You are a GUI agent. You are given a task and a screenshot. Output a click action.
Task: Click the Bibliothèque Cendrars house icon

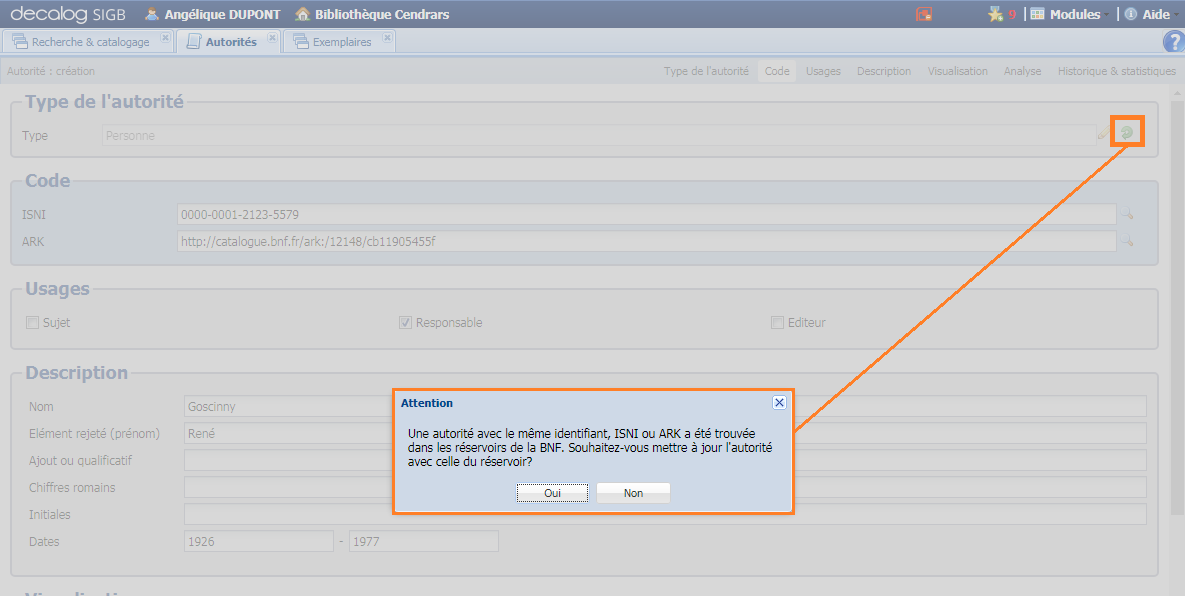(302, 14)
